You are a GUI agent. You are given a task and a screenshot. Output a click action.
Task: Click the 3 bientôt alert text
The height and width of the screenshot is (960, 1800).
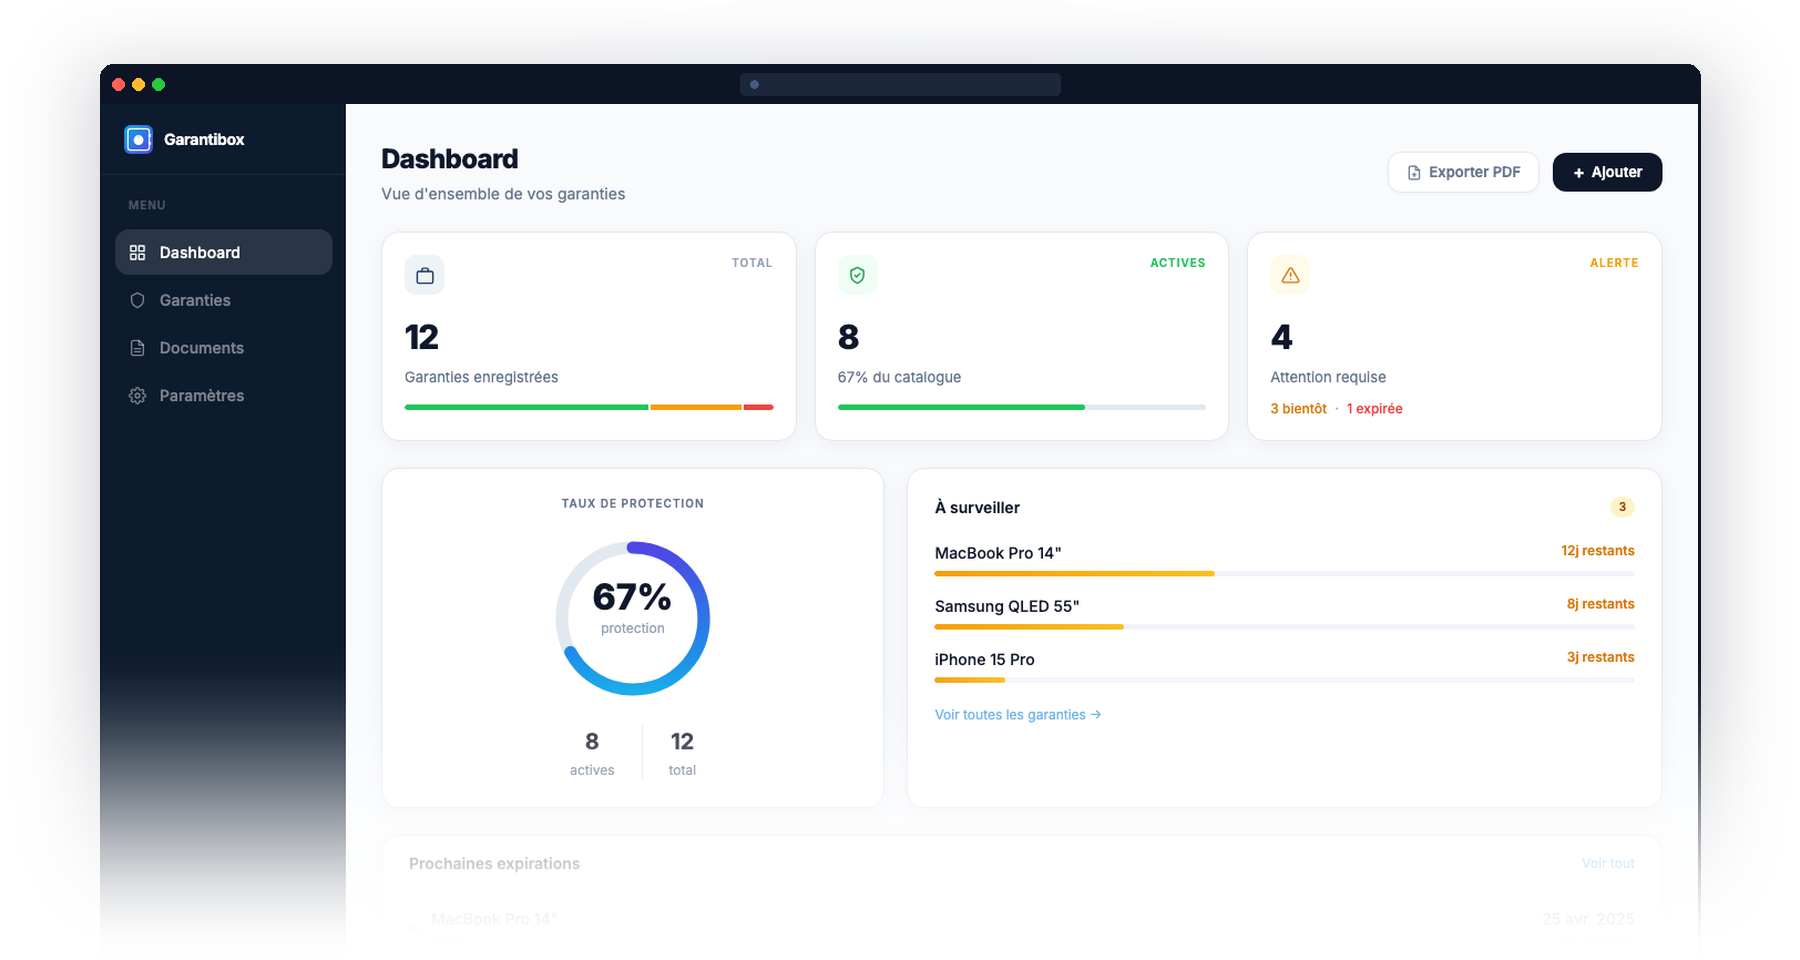pos(1298,409)
